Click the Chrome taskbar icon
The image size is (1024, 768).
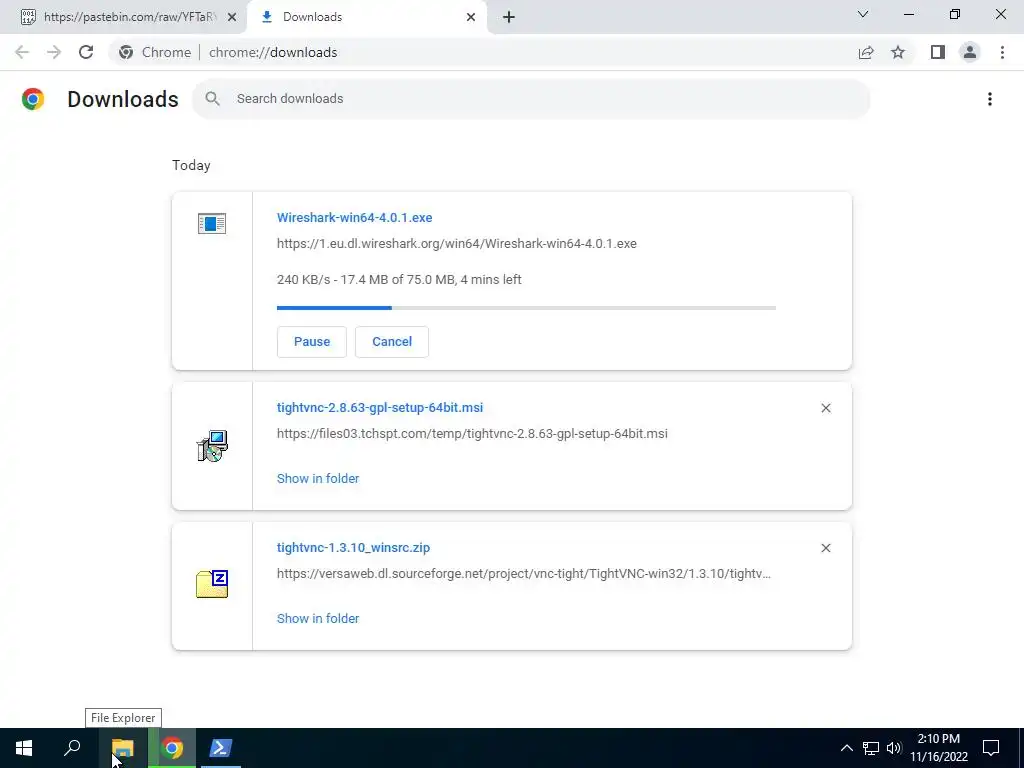point(172,748)
